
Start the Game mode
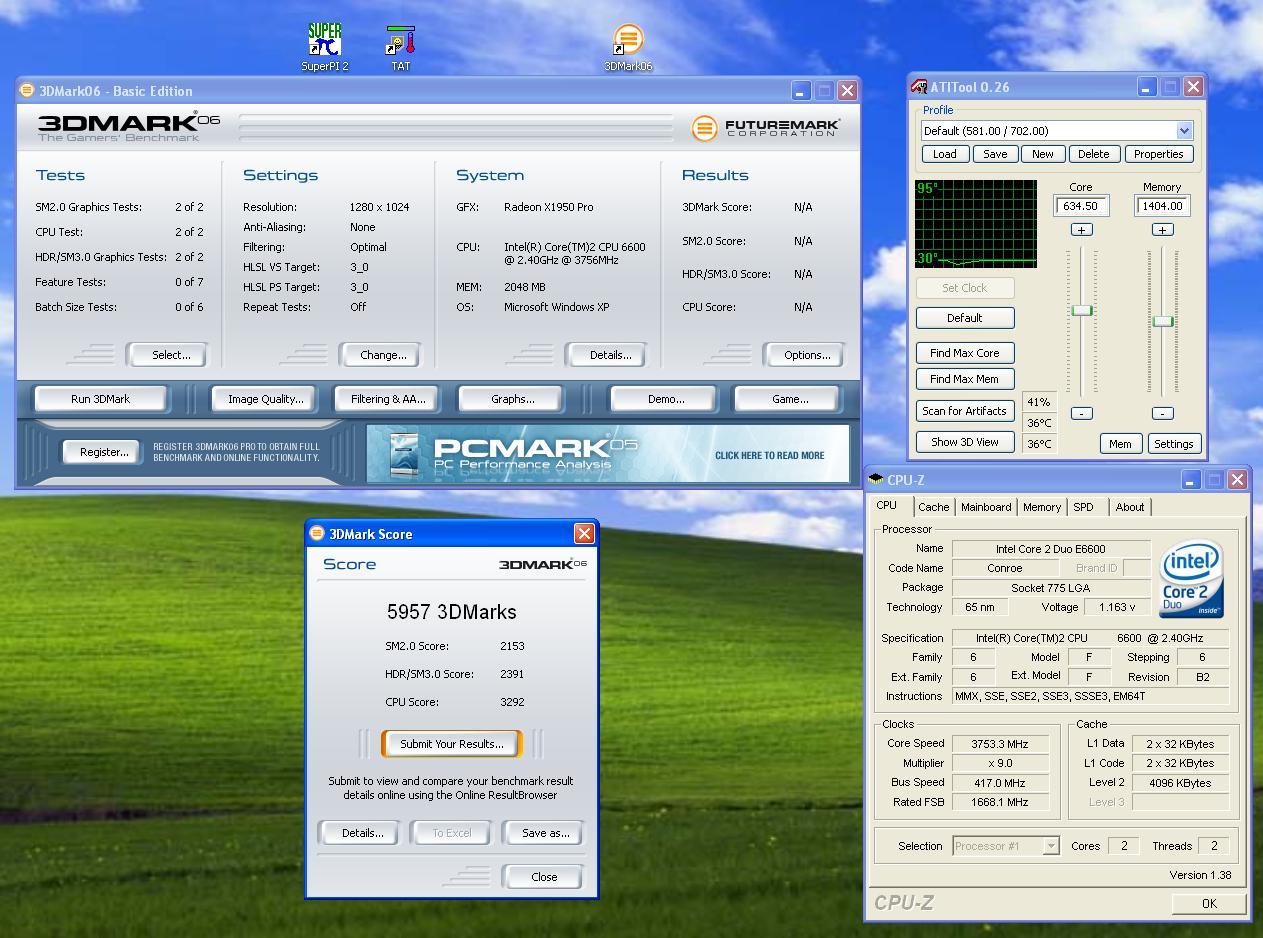(790, 399)
